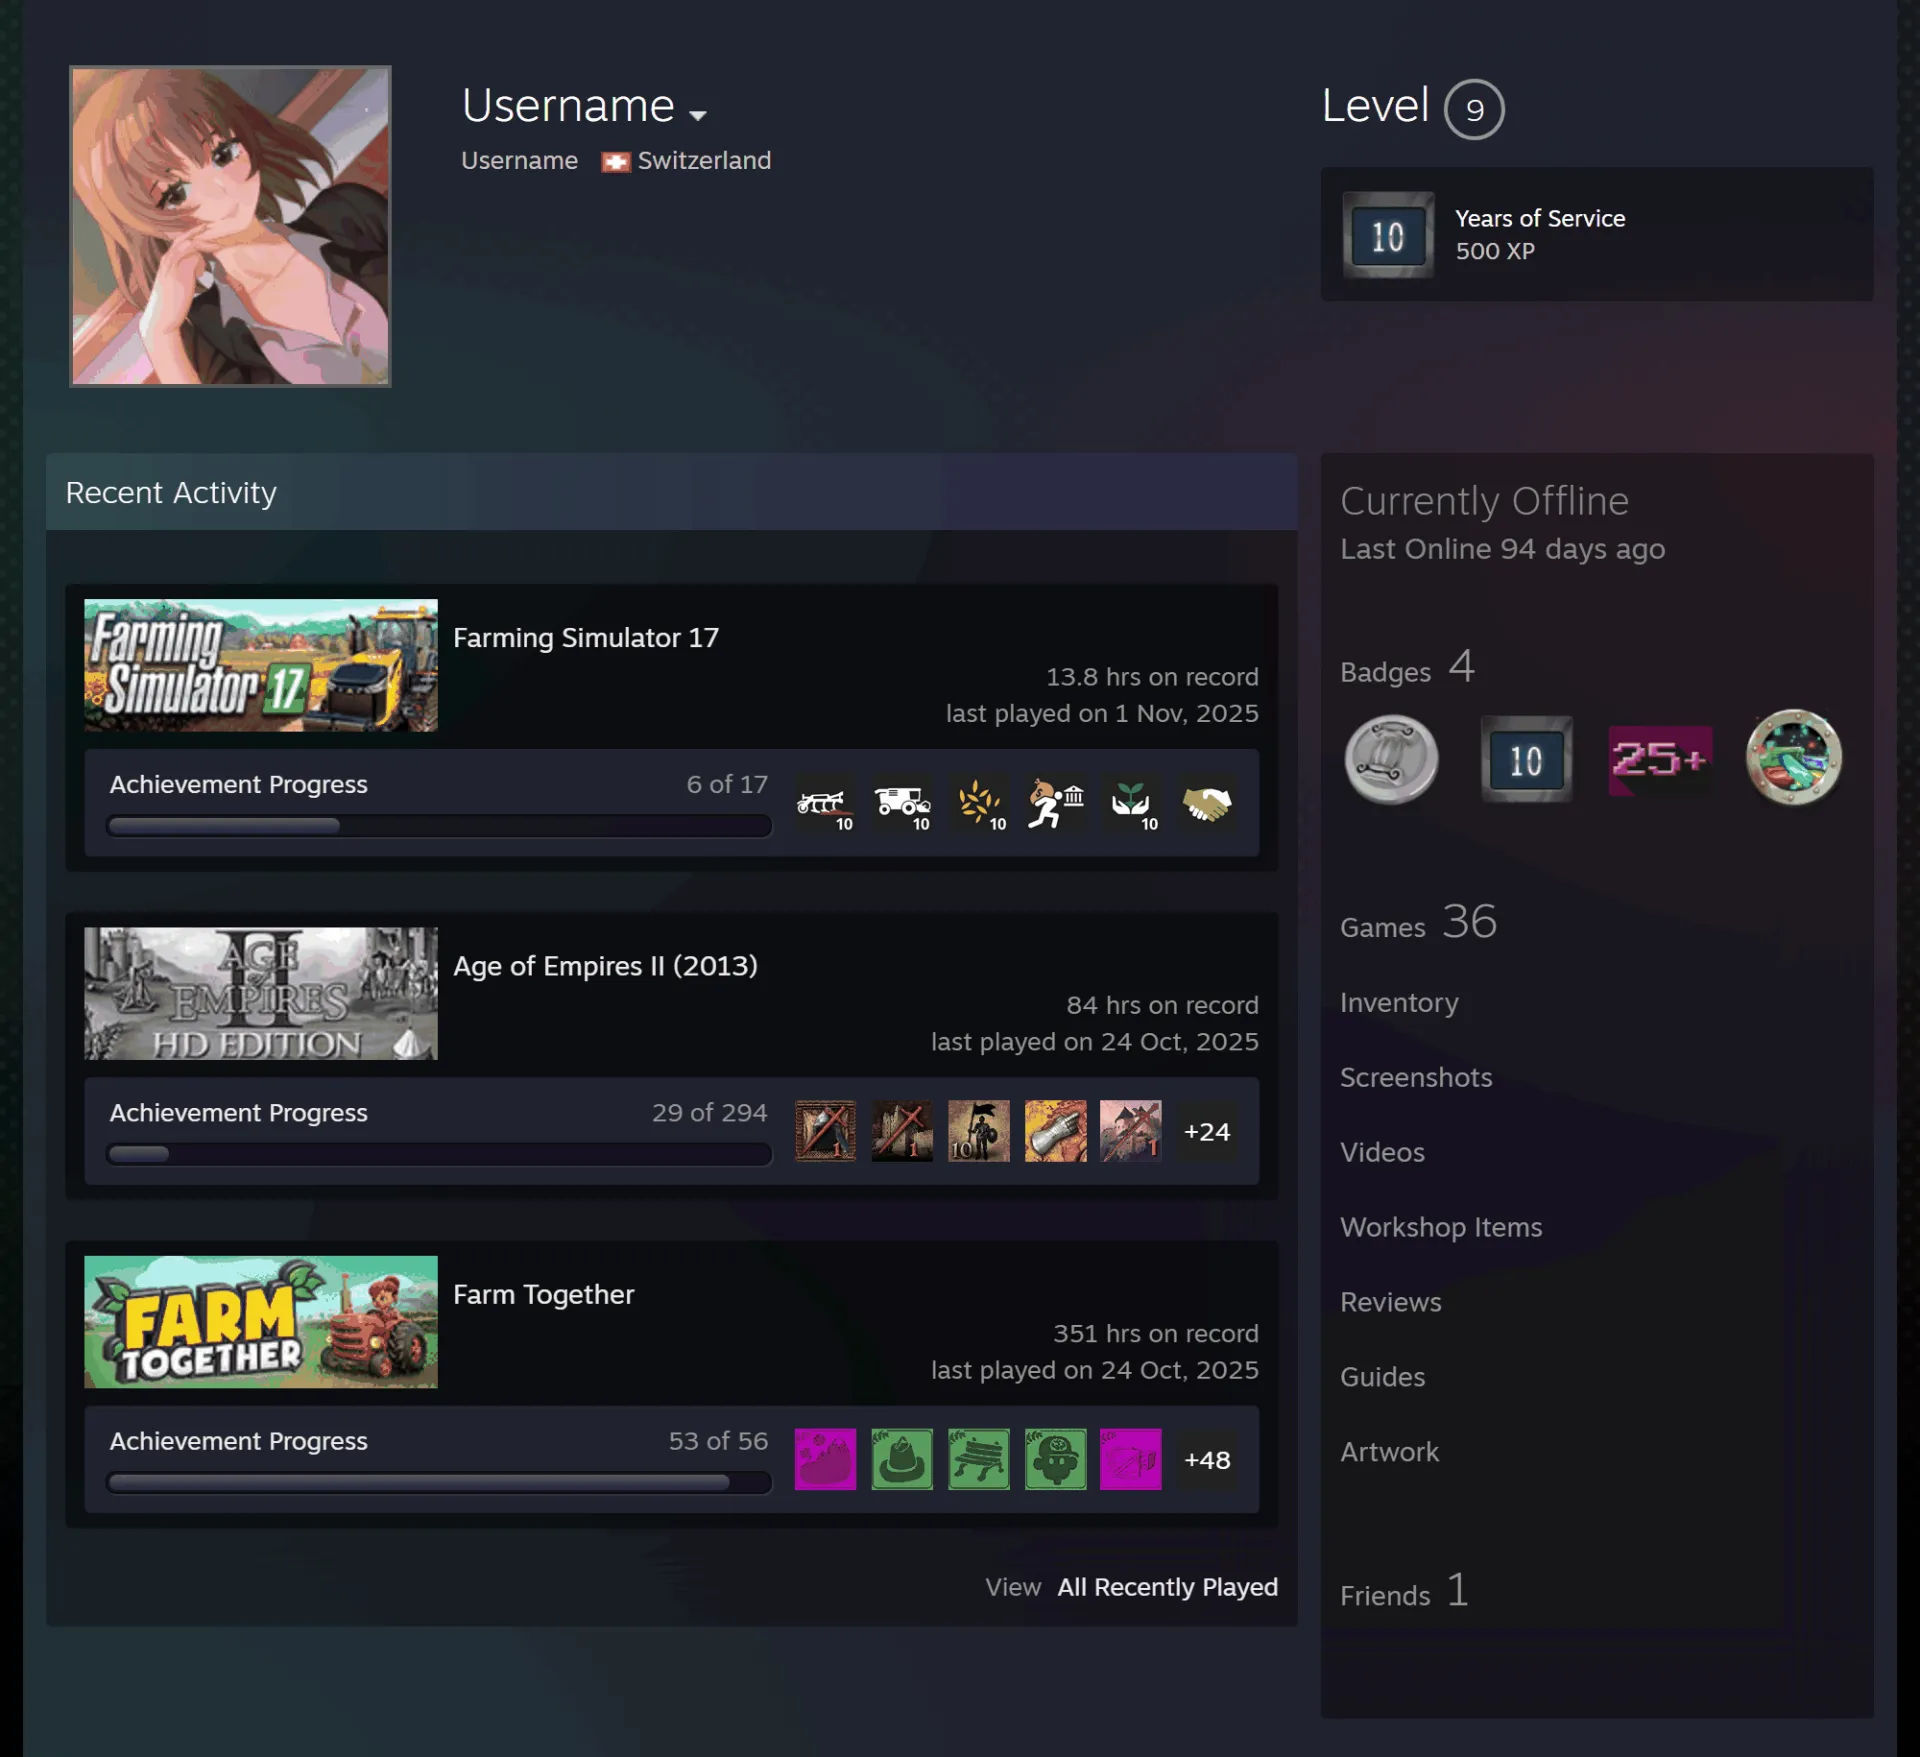Click the running man with bank achievement icon
Viewport: 1920px width, 1757px height.
1055,803
